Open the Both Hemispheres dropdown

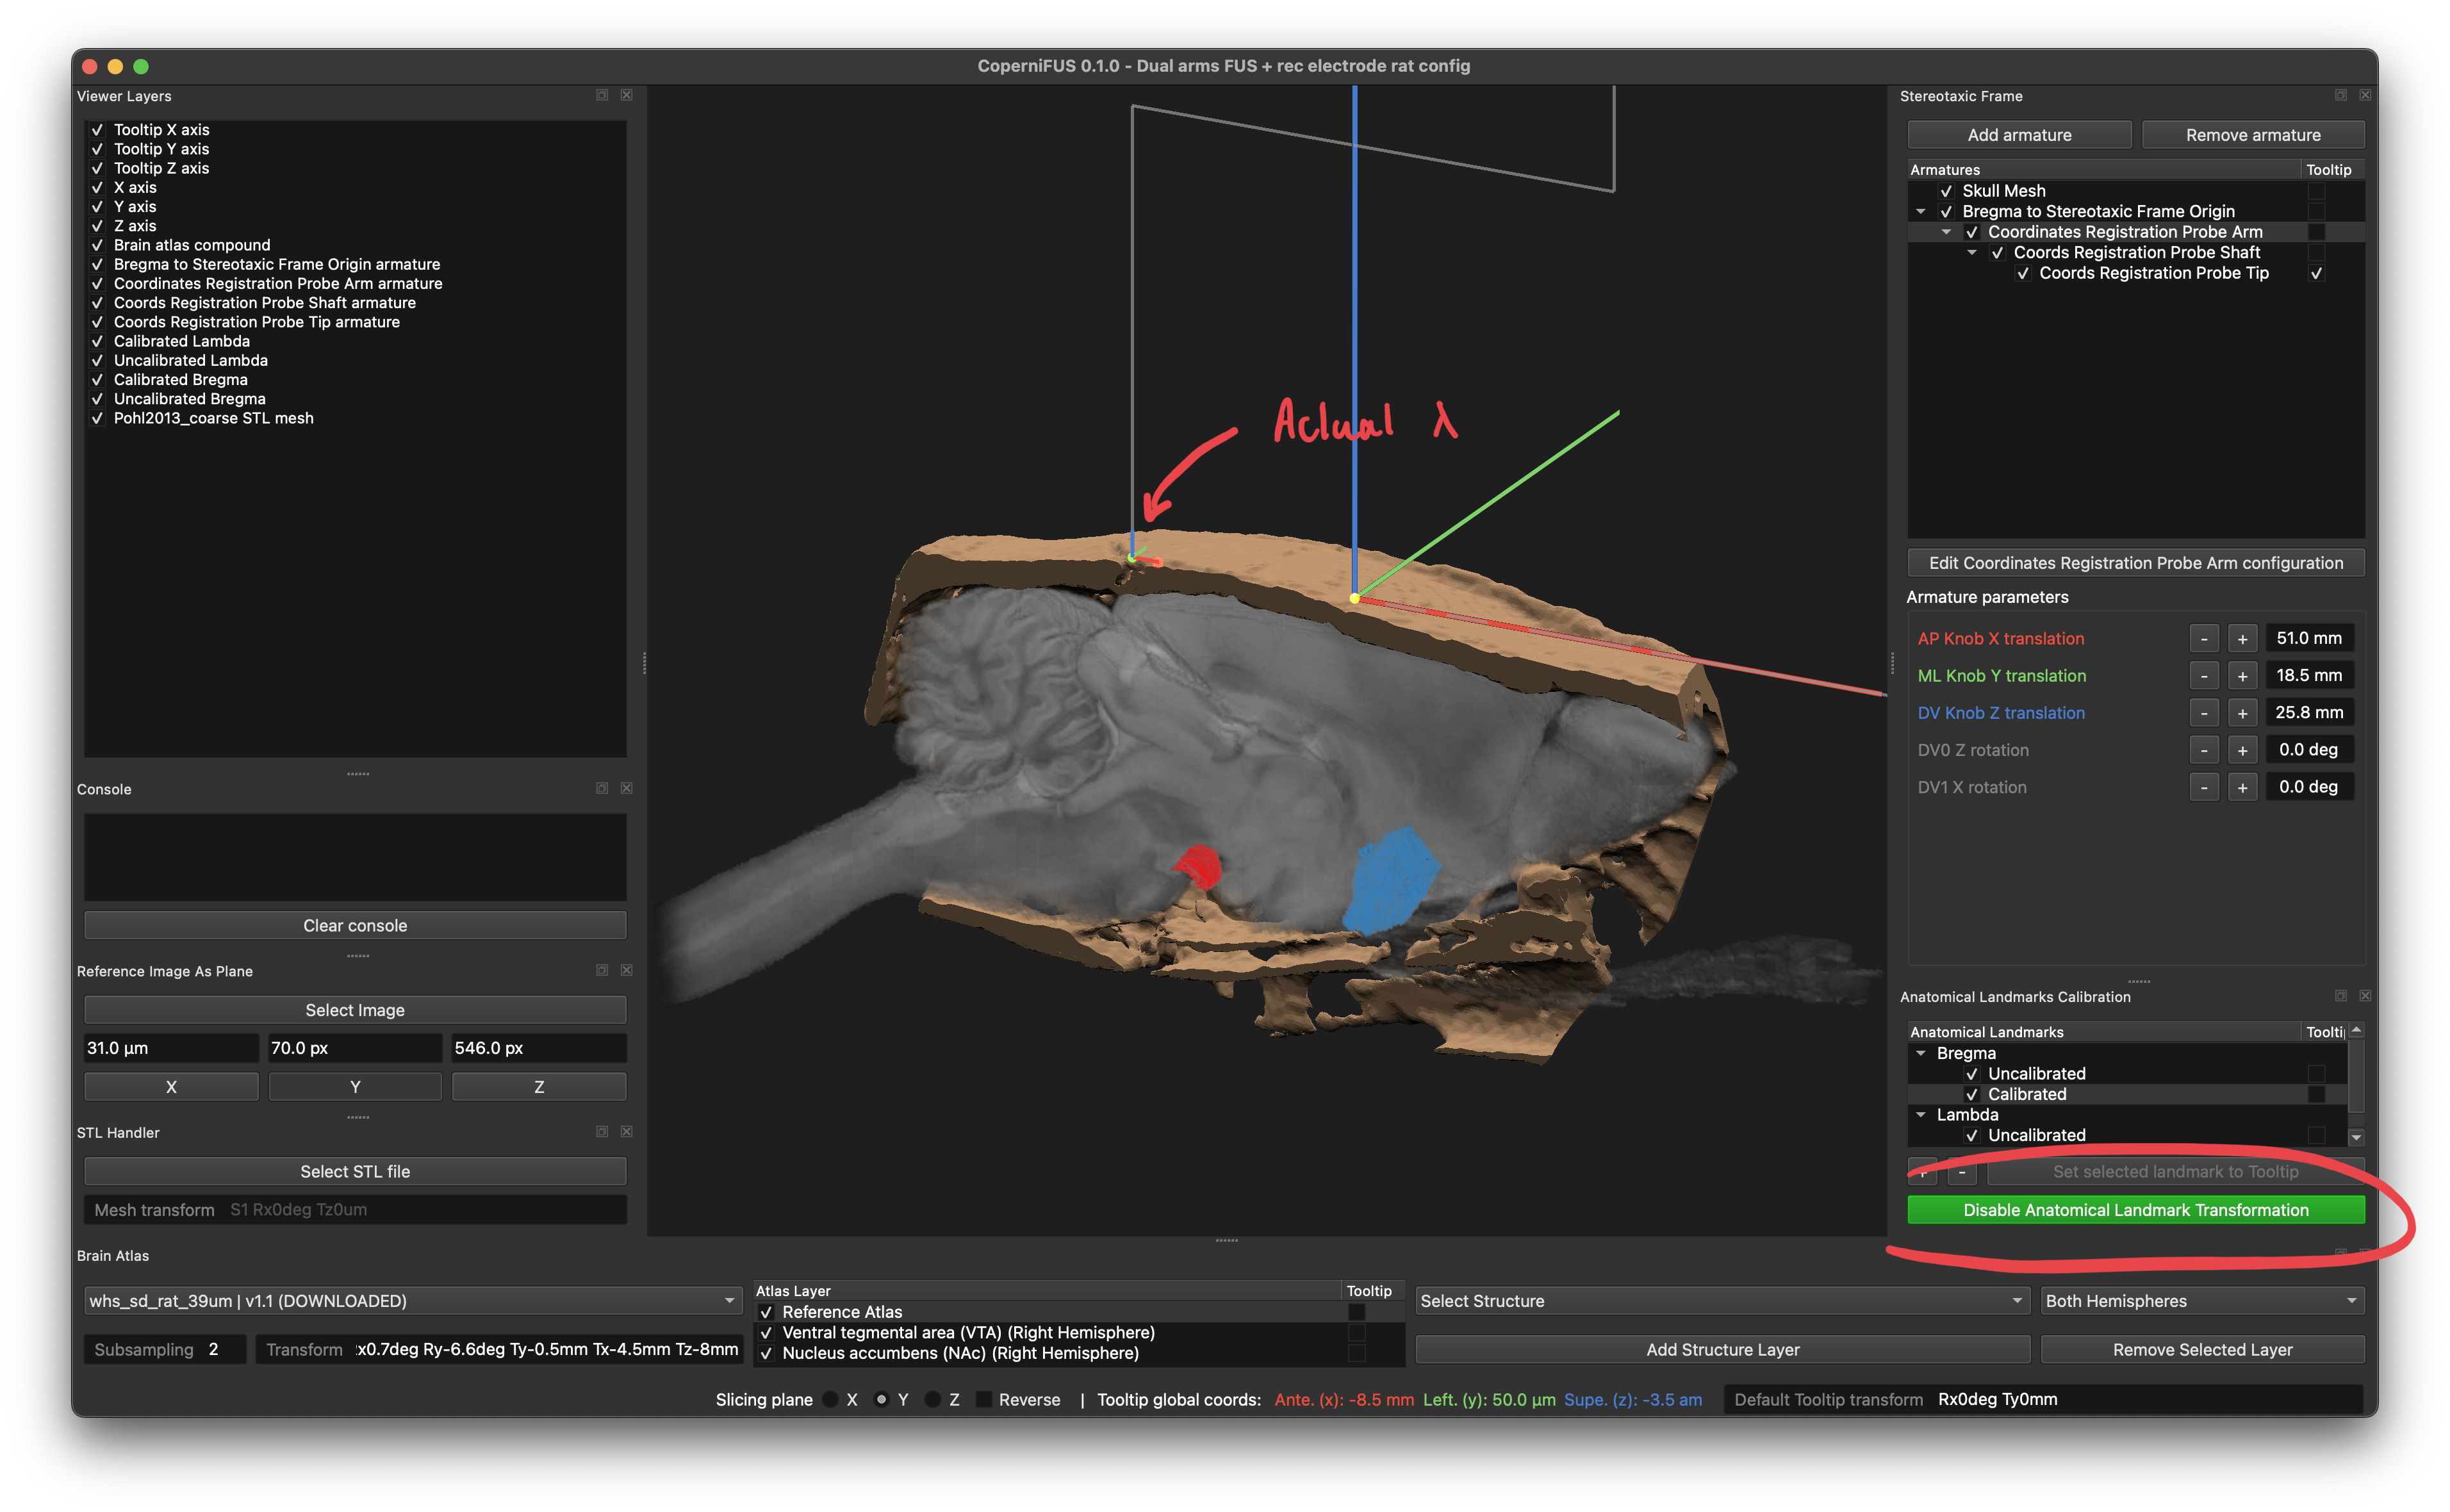click(x=2202, y=1301)
